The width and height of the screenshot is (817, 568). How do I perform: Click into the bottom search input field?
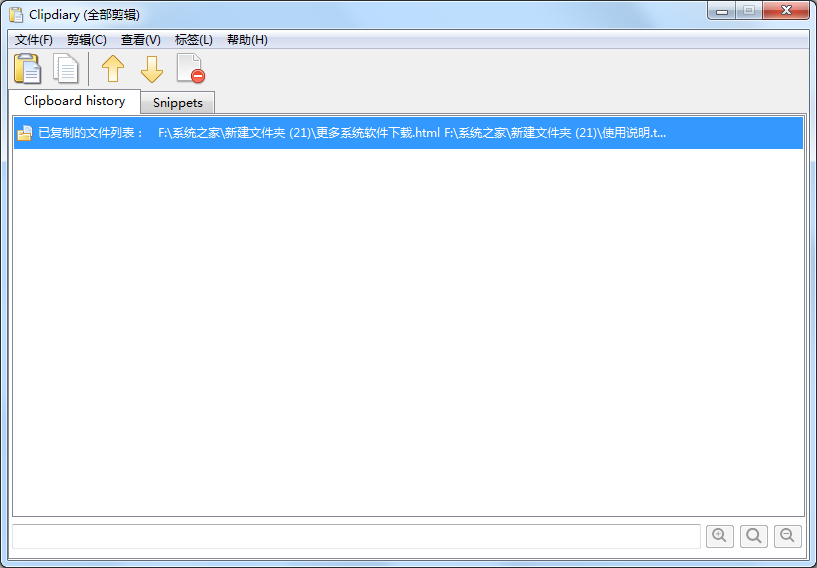coord(356,536)
